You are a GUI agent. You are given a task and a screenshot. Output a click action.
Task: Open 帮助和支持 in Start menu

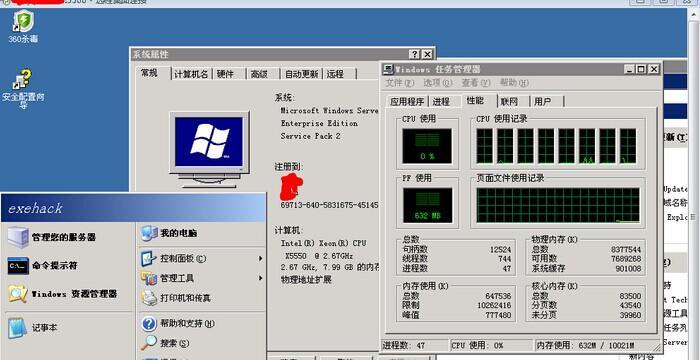pyautogui.click(x=178, y=323)
